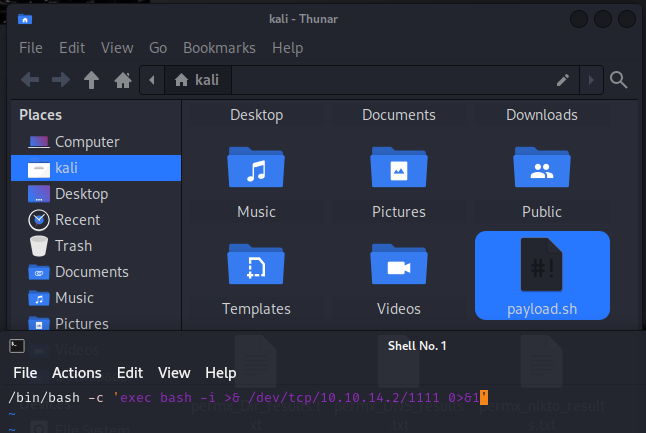Open Recent in the Places sidebar
The image size is (646, 433).
(96, 220)
